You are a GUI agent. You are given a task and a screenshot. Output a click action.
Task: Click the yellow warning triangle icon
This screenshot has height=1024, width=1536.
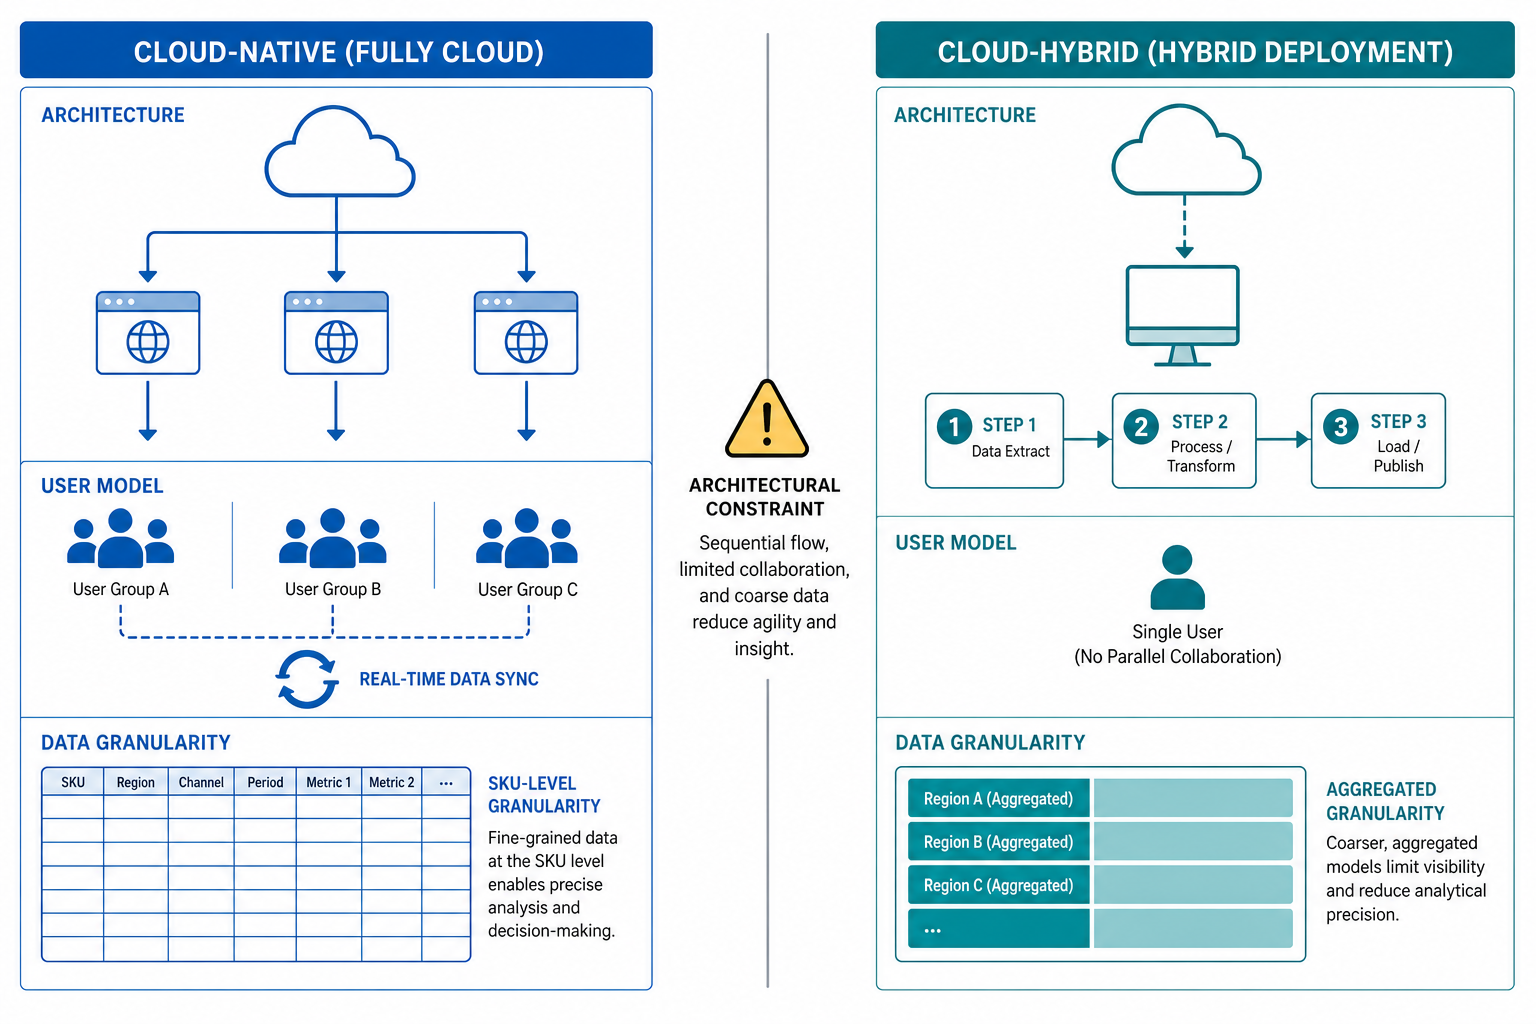[767, 419]
